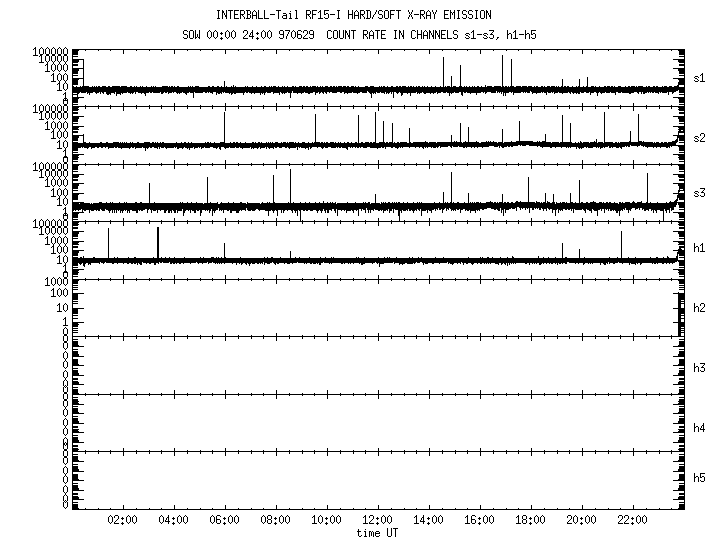This screenshot has height=550, width=720.
Task: Click the 'time UT' axis title
Action: pos(377,534)
